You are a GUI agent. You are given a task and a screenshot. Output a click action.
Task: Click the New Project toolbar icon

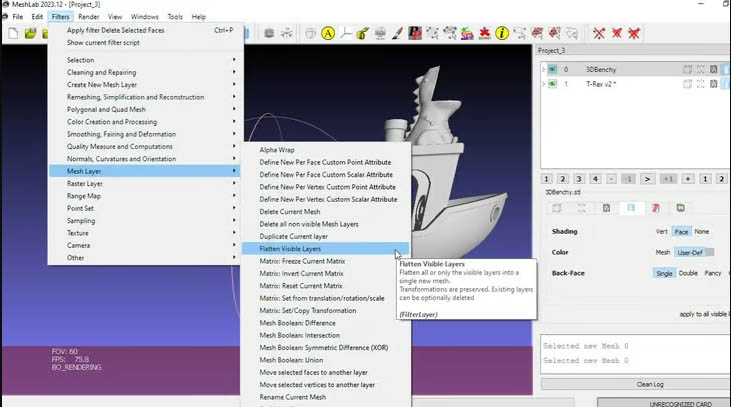(x=13, y=33)
